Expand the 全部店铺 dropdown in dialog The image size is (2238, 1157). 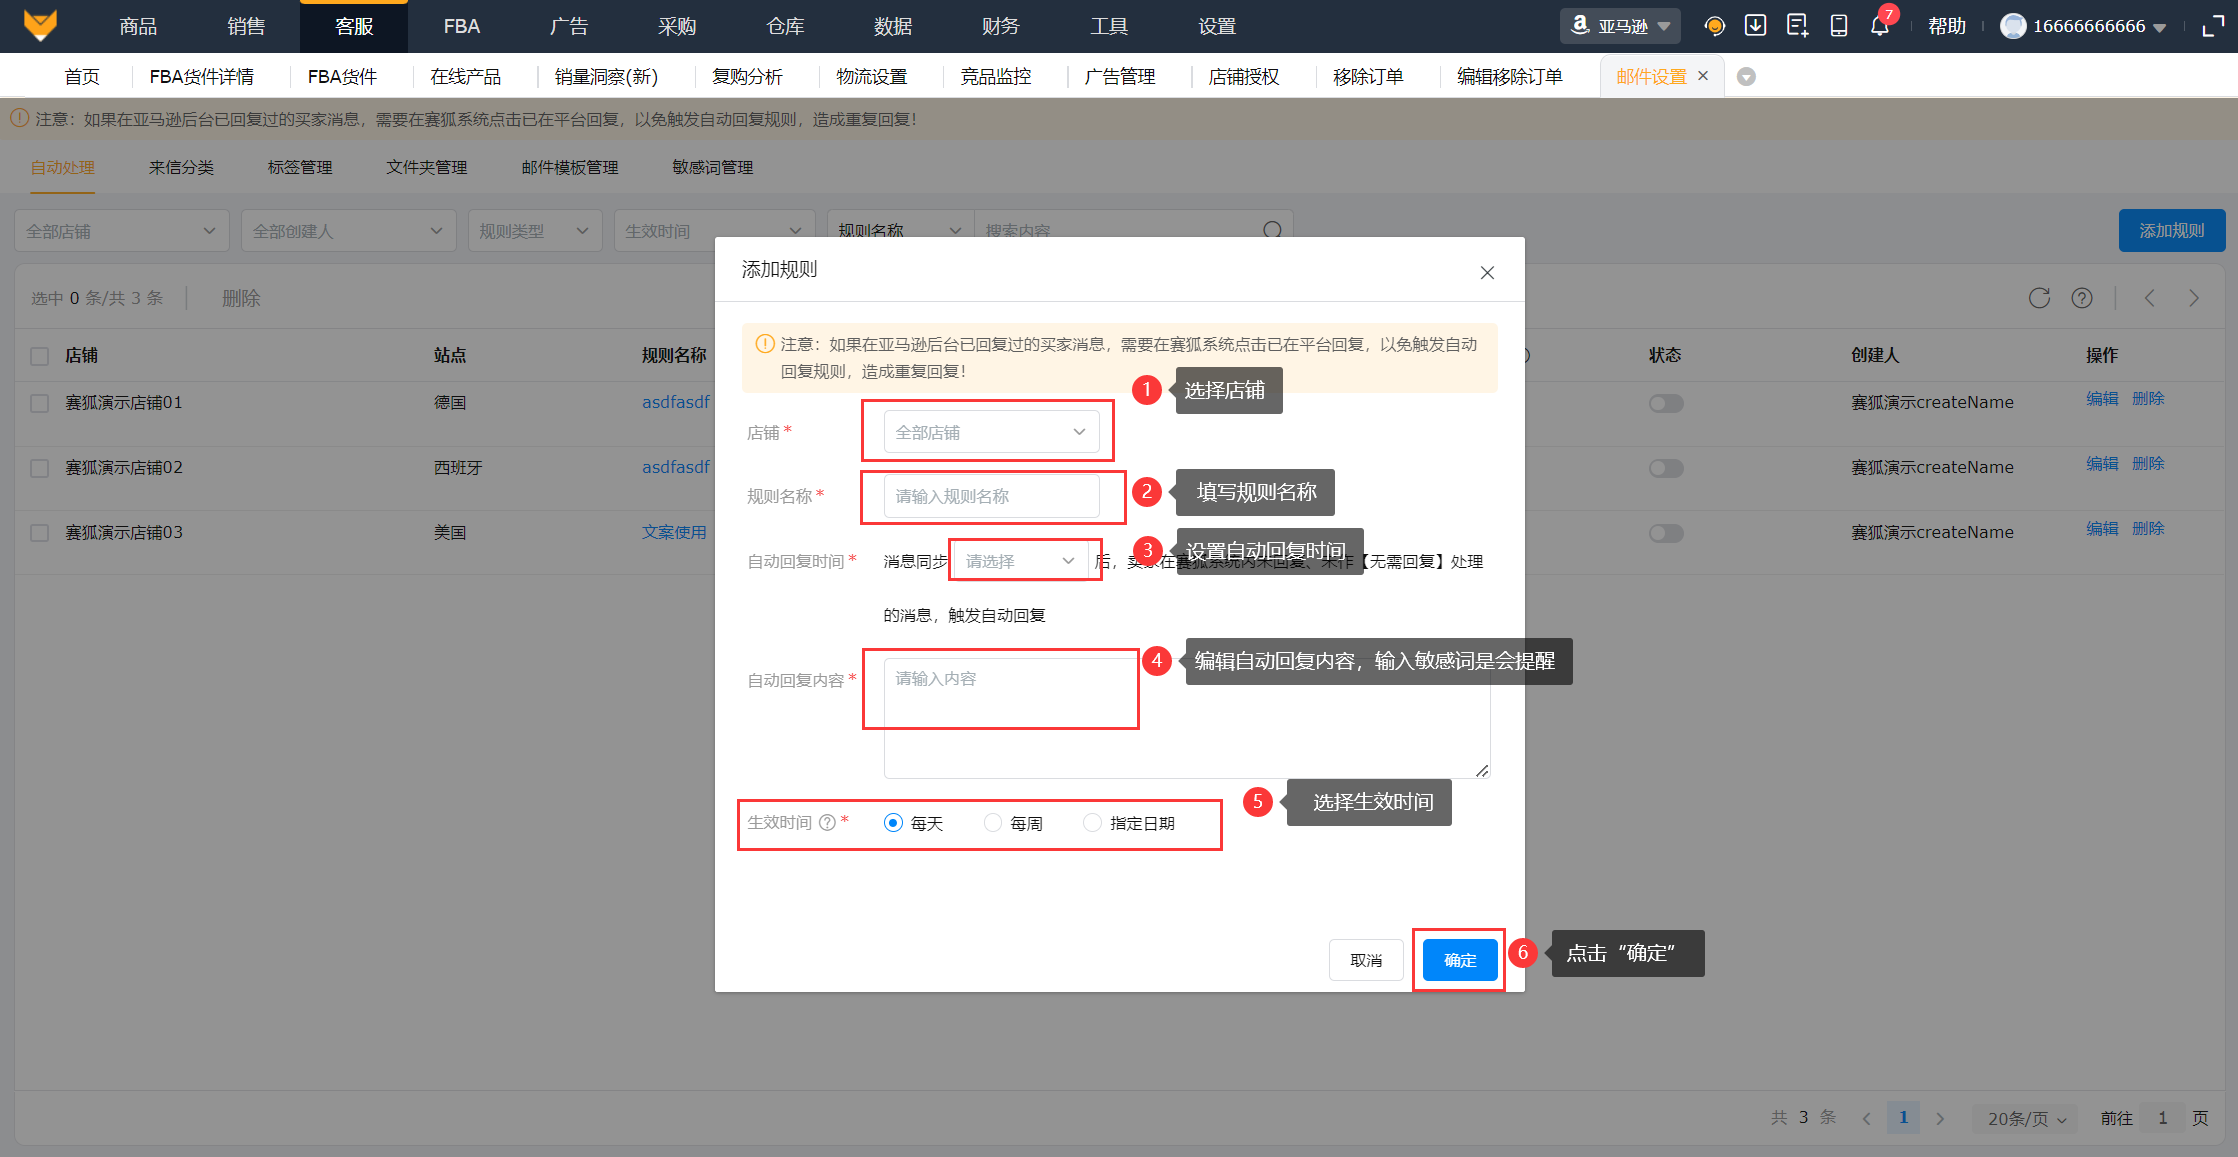990,432
